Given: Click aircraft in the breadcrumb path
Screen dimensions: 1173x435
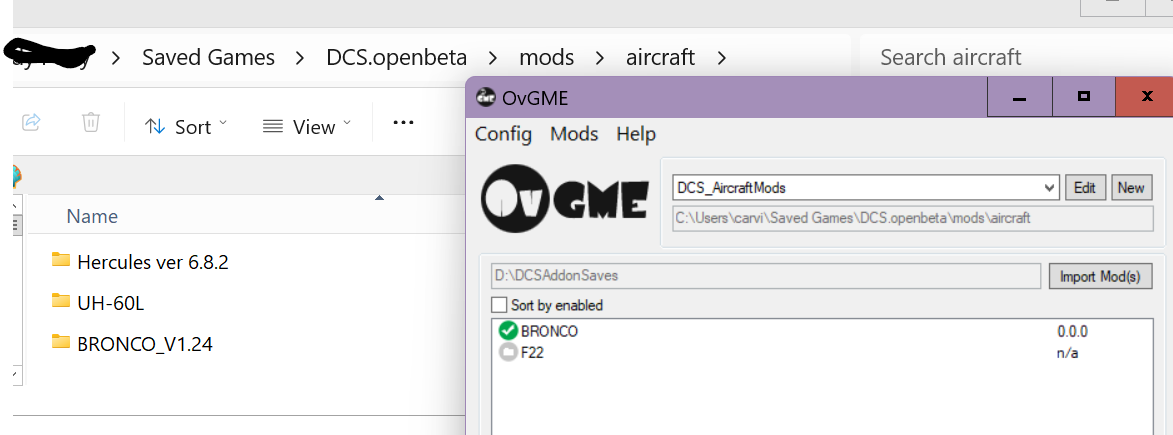Looking at the screenshot, I should pyautogui.click(x=661, y=57).
